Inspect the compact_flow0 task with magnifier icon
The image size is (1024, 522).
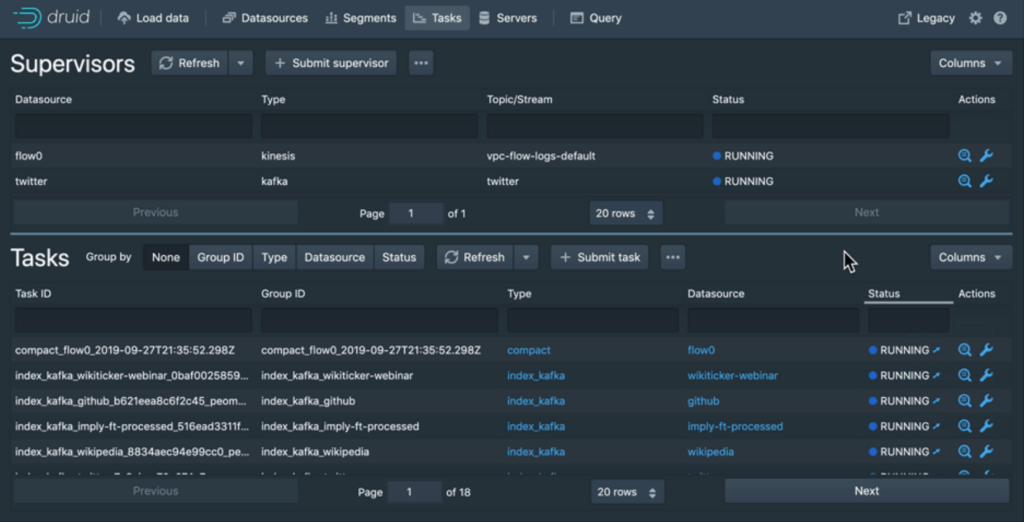click(x=965, y=350)
